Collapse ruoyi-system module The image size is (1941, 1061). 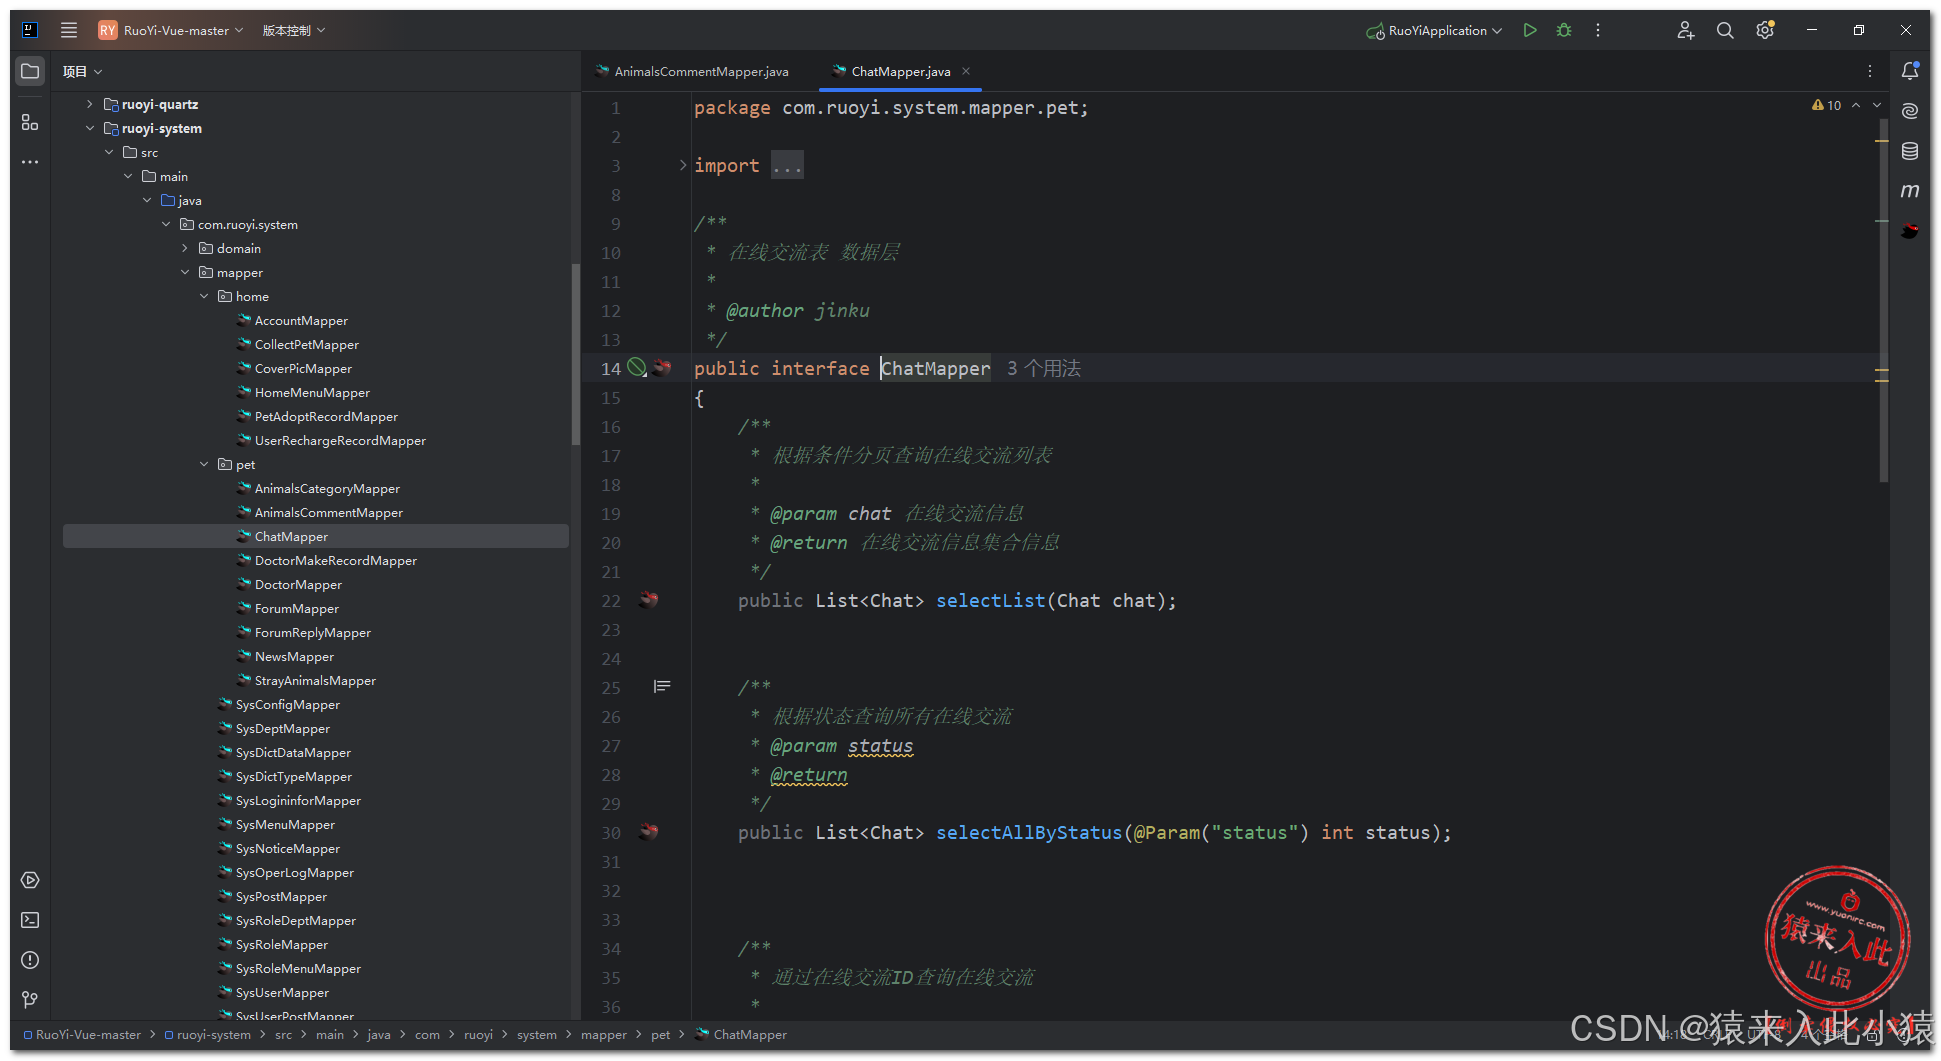[90, 128]
